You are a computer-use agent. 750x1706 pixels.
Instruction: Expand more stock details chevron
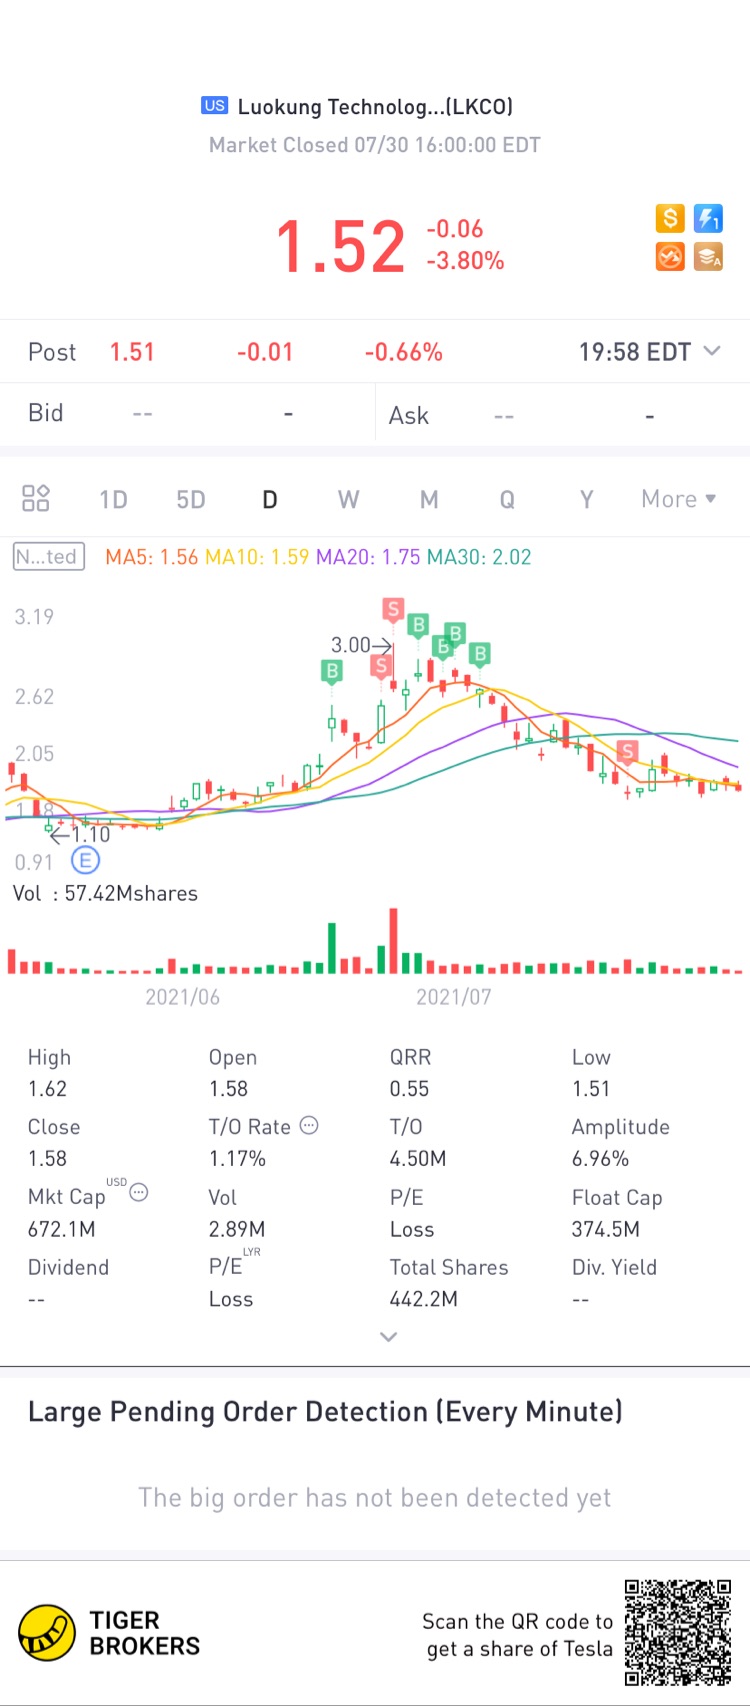(x=389, y=1337)
